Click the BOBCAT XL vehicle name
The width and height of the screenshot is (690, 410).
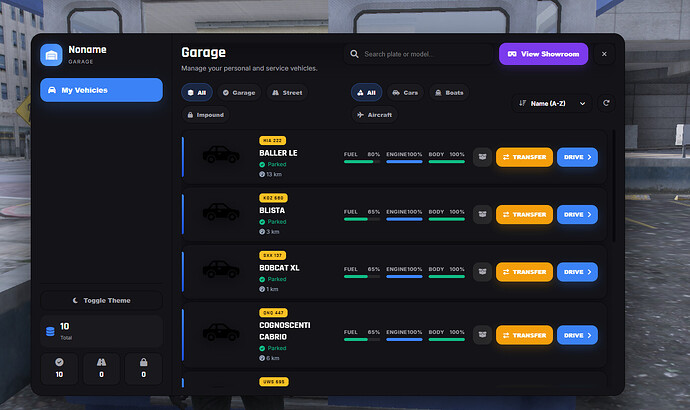point(279,268)
